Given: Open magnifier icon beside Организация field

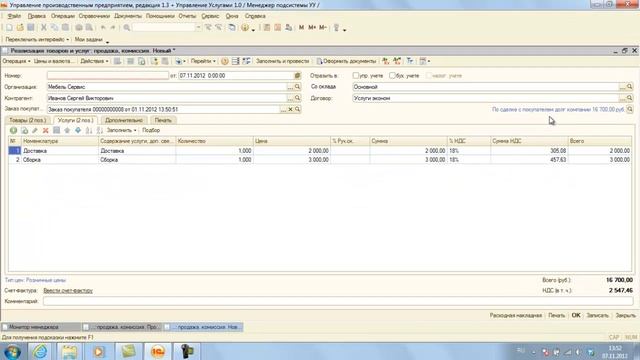Looking at the screenshot, I should click(x=298, y=87).
